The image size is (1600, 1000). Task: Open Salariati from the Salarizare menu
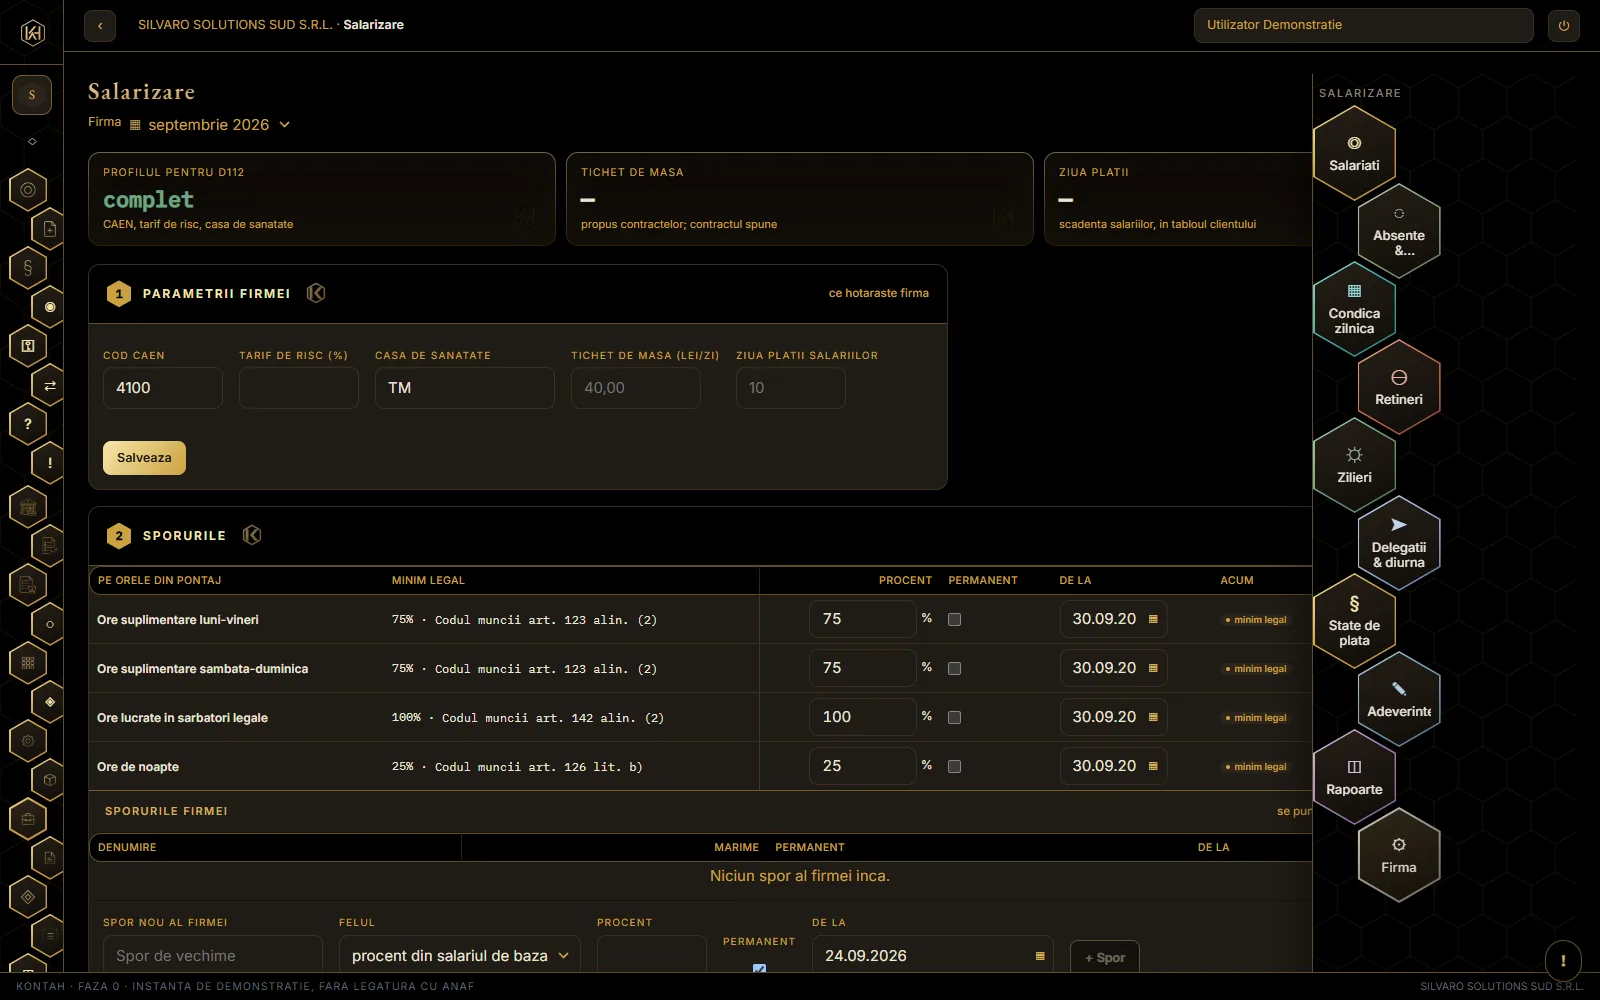click(1354, 153)
